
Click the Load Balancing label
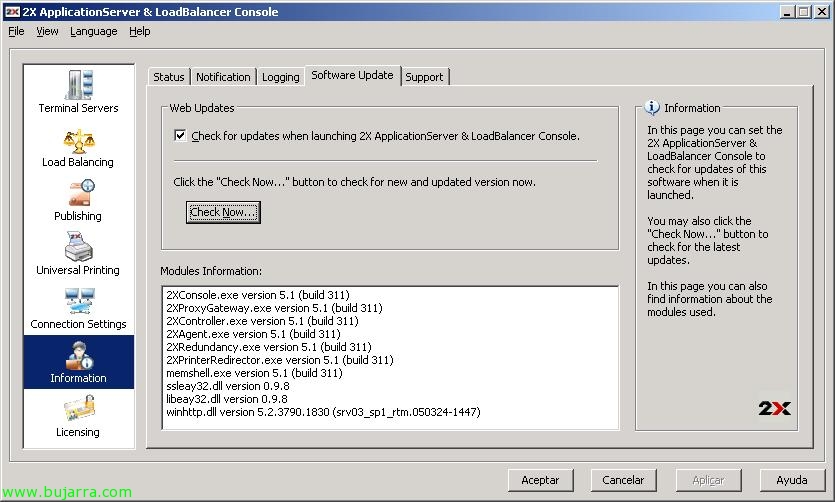(x=78, y=162)
